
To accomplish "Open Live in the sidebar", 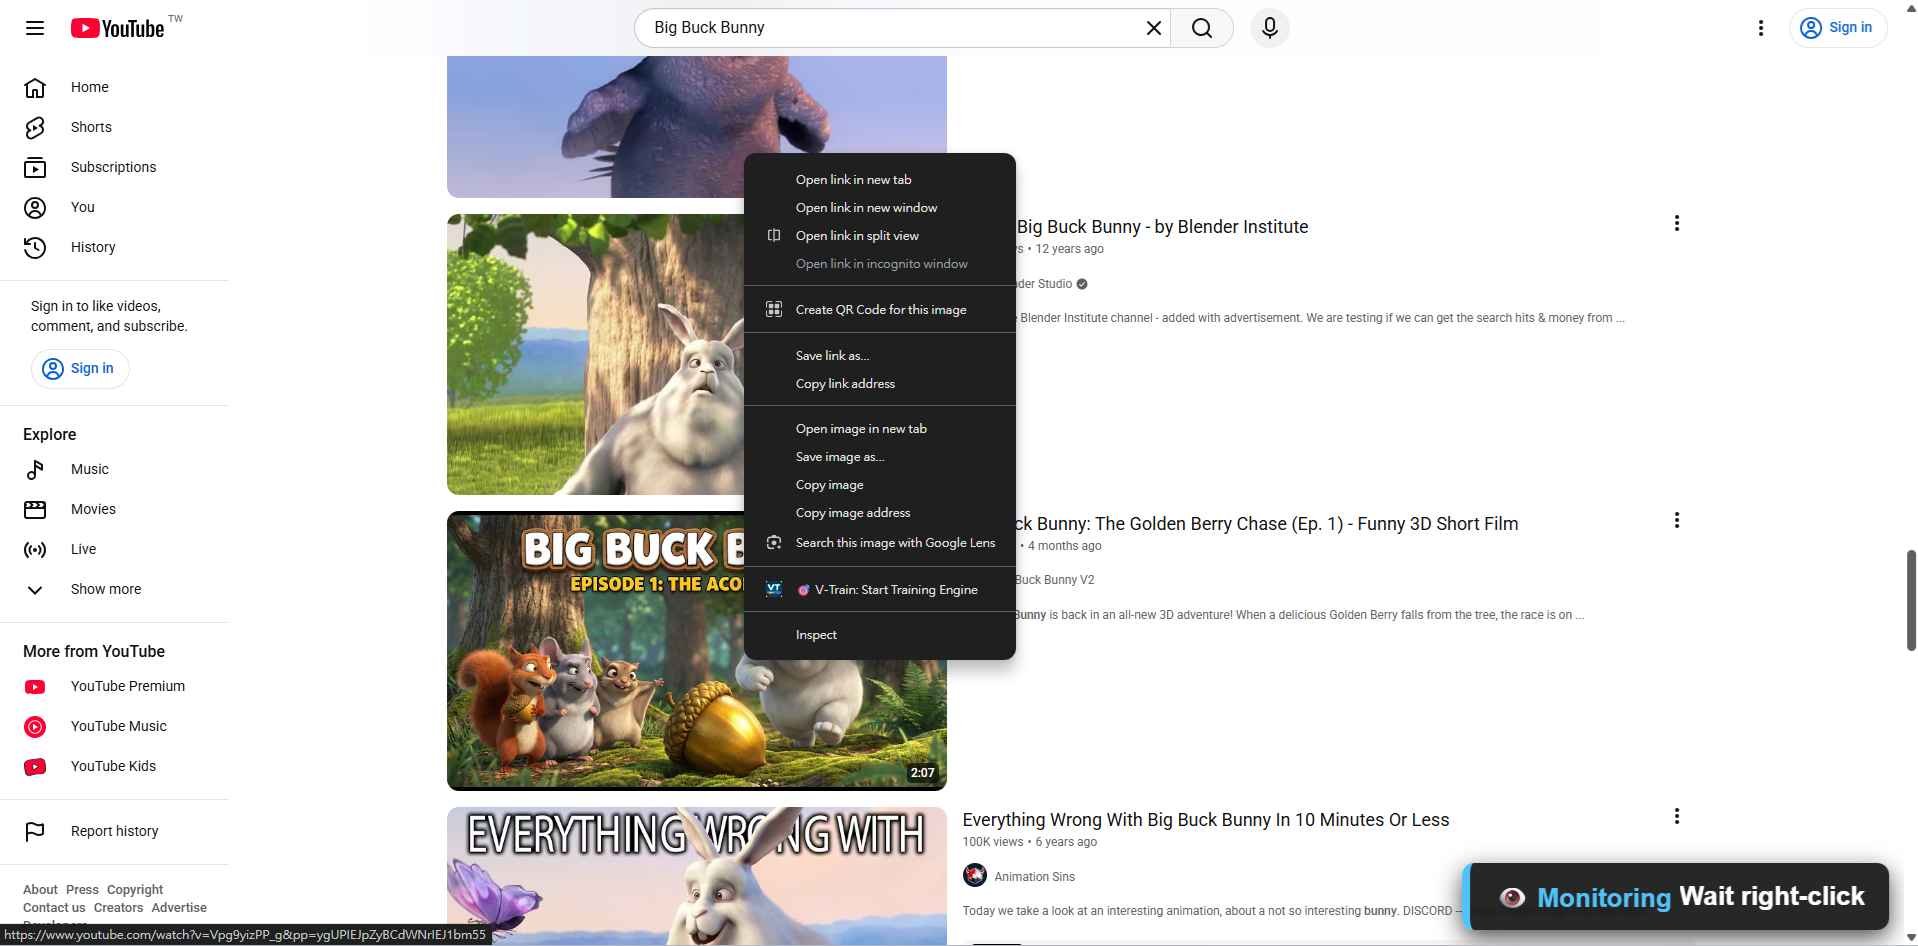I will pyautogui.click(x=115, y=549).
